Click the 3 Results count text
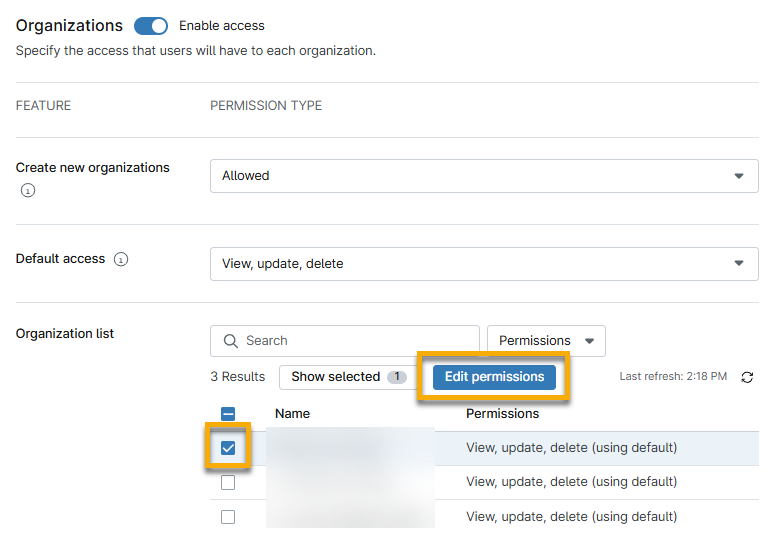 pyautogui.click(x=238, y=377)
